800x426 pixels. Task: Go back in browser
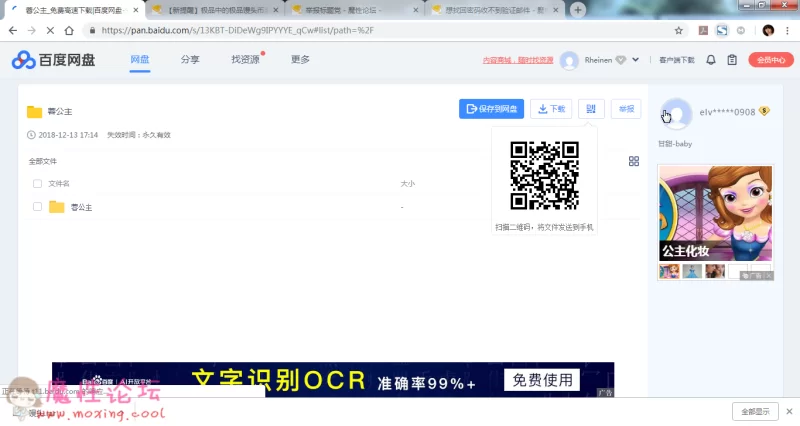[x=13, y=31]
